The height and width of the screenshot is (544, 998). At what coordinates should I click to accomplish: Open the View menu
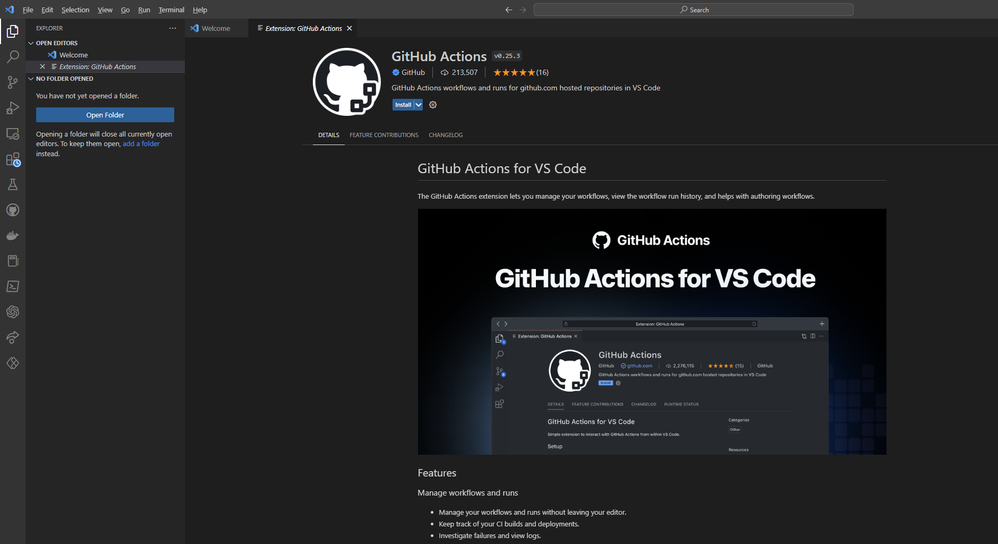click(105, 10)
